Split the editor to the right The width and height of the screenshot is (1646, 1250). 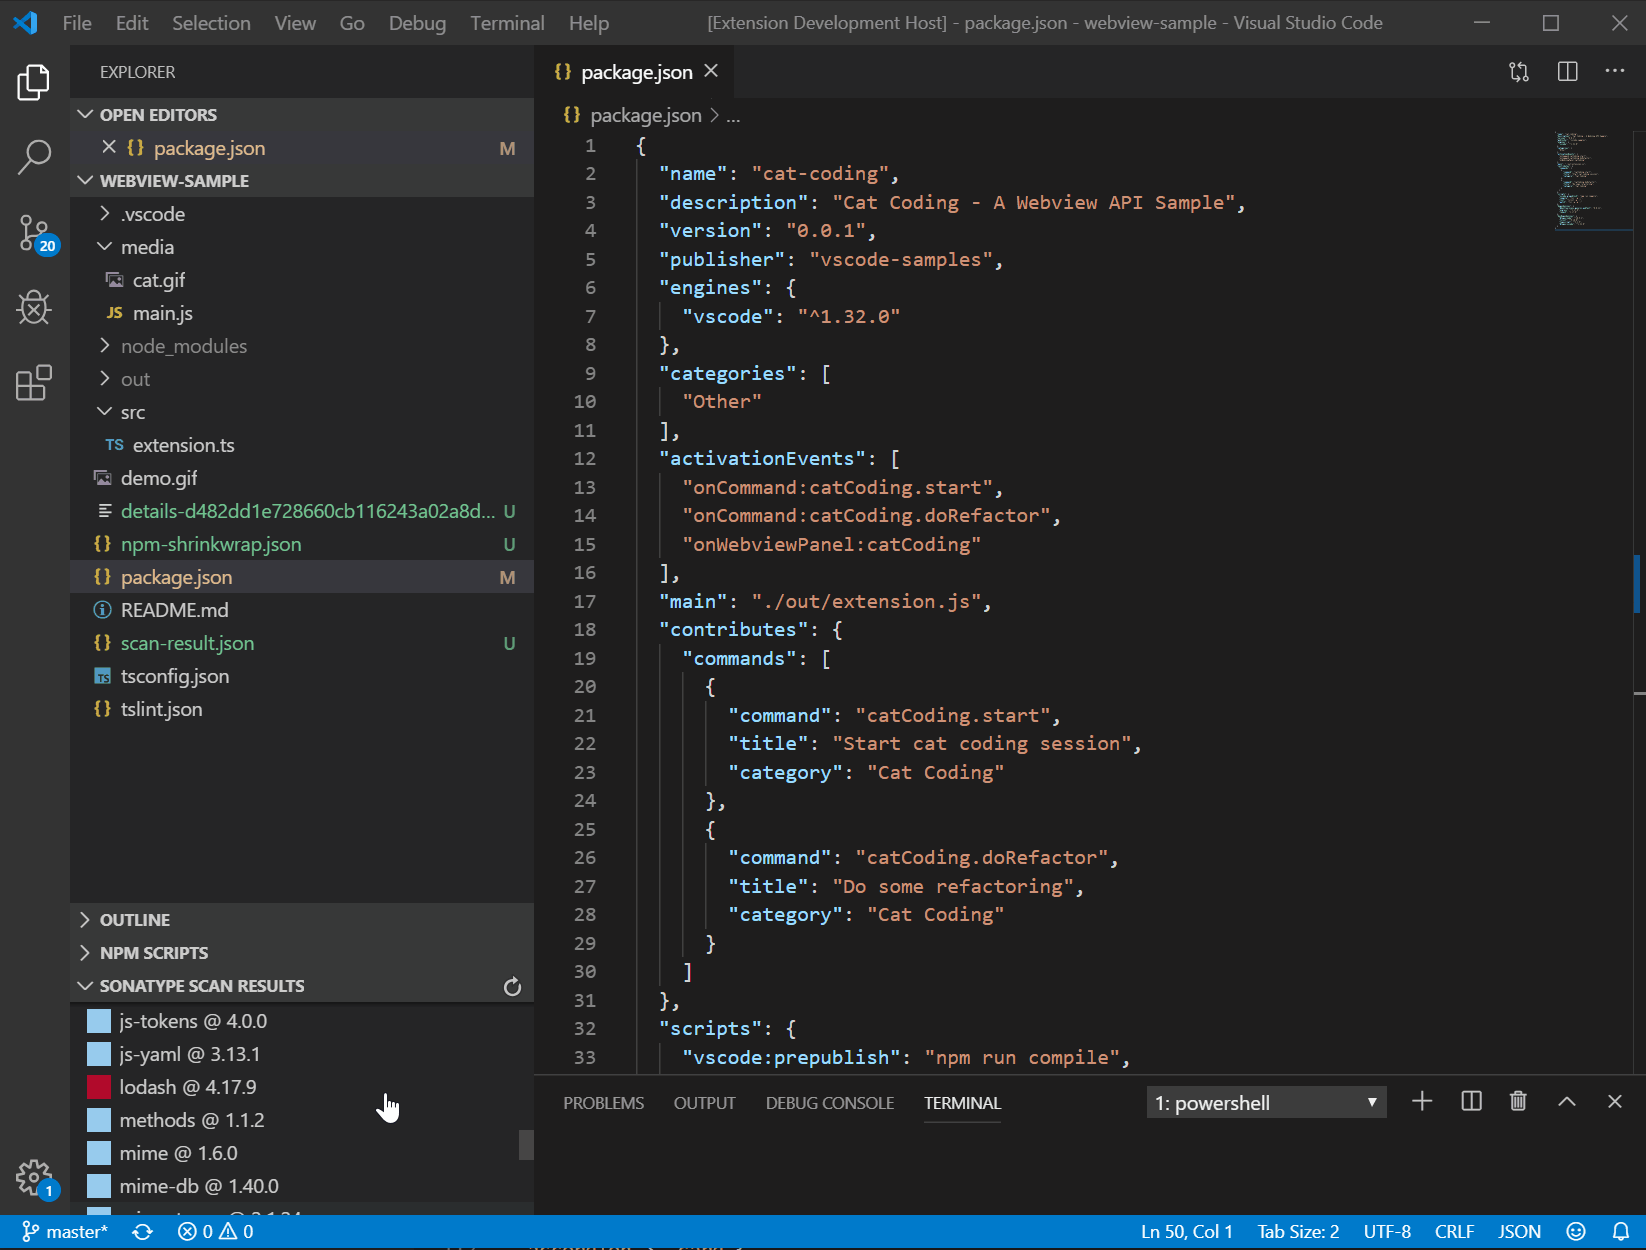(x=1567, y=72)
